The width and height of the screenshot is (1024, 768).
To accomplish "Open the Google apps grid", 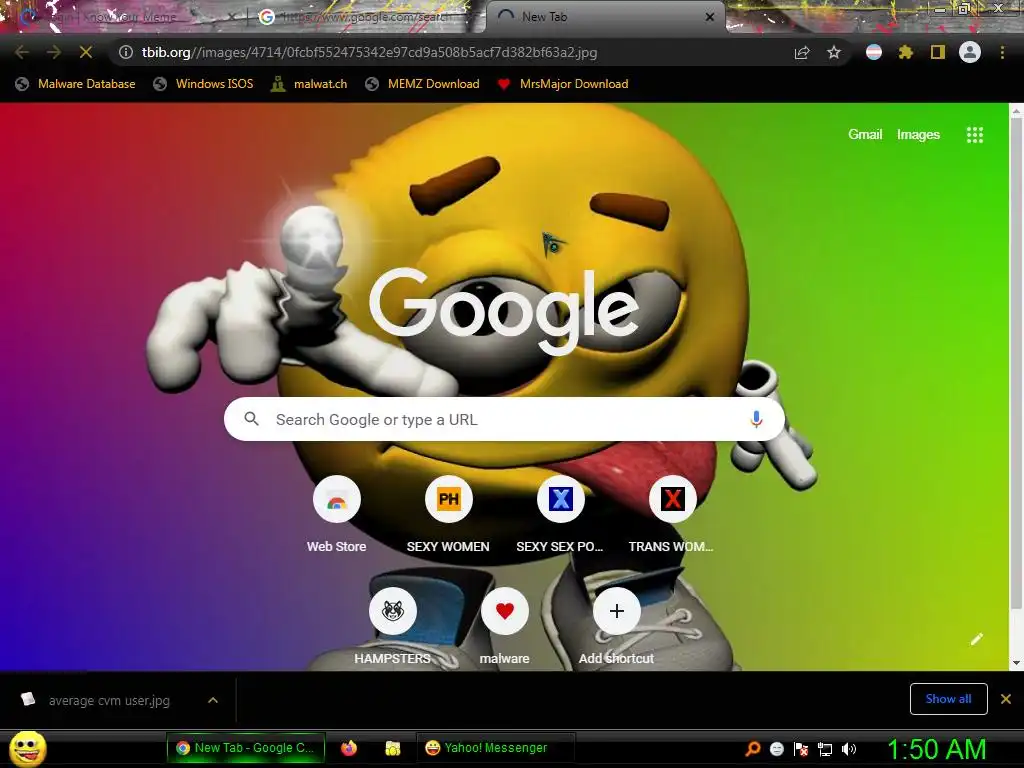I will click(x=975, y=135).
